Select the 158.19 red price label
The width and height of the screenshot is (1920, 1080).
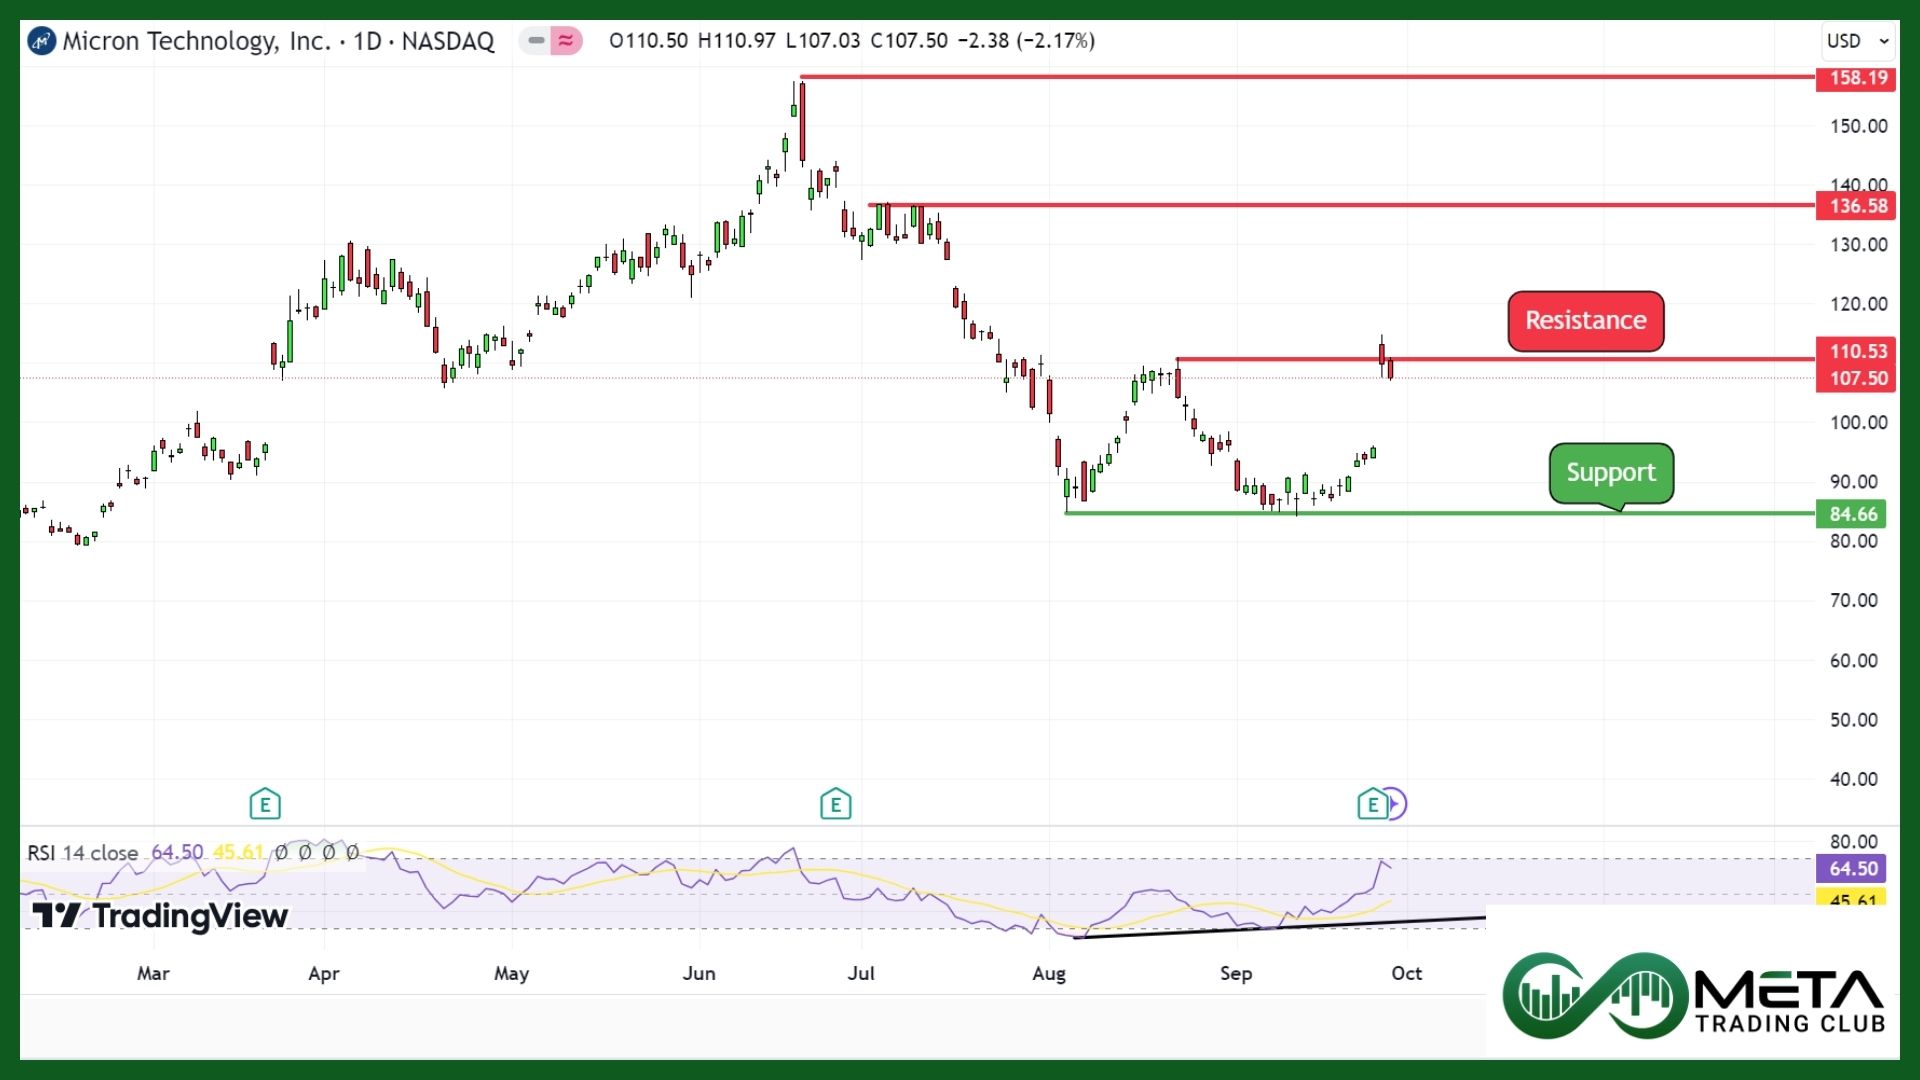point(1856,78)
